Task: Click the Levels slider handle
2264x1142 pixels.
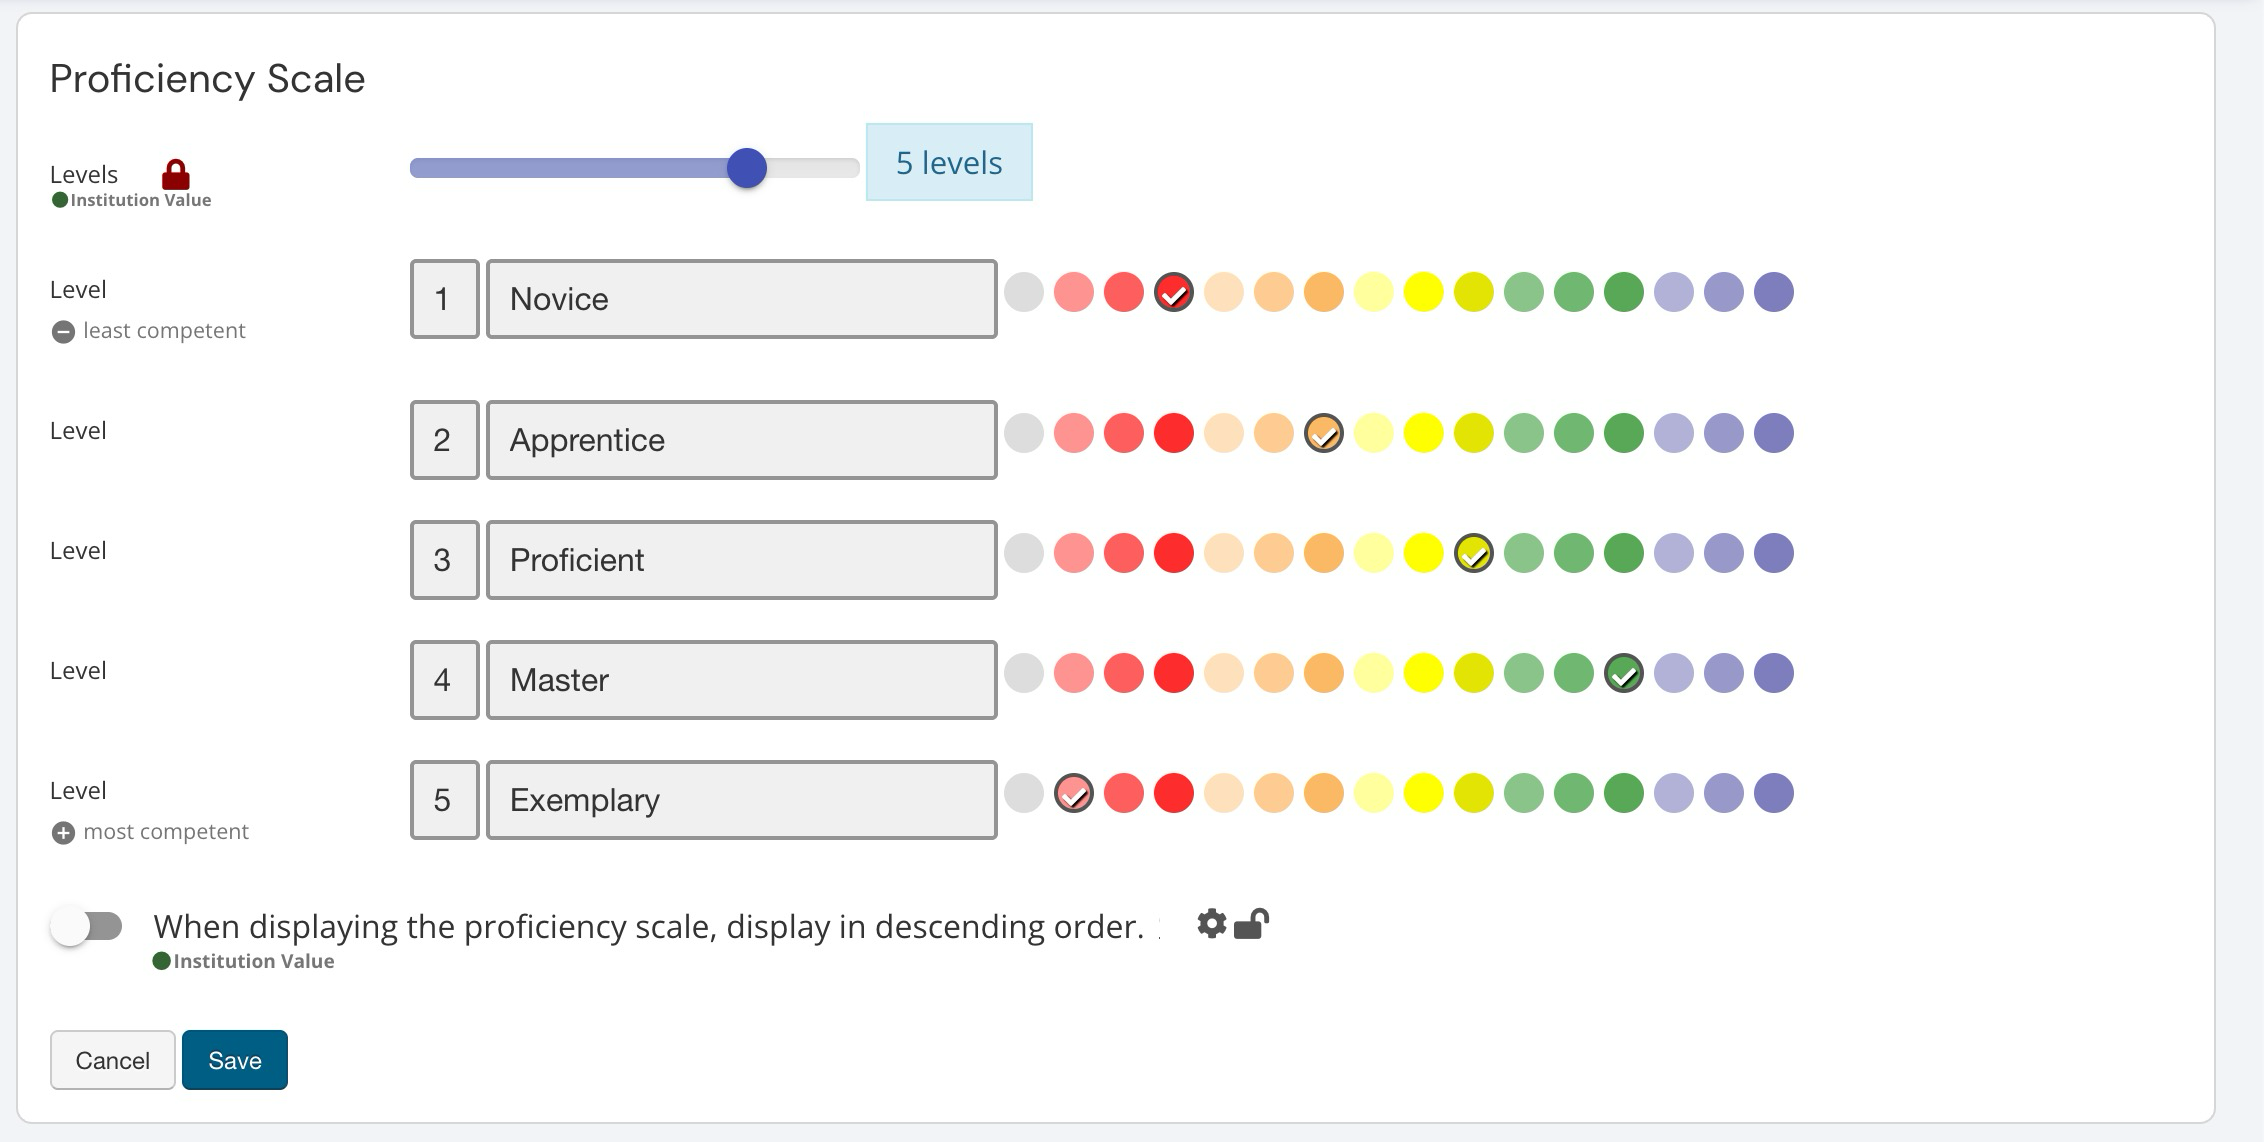Action: click(x=746, y=168)
